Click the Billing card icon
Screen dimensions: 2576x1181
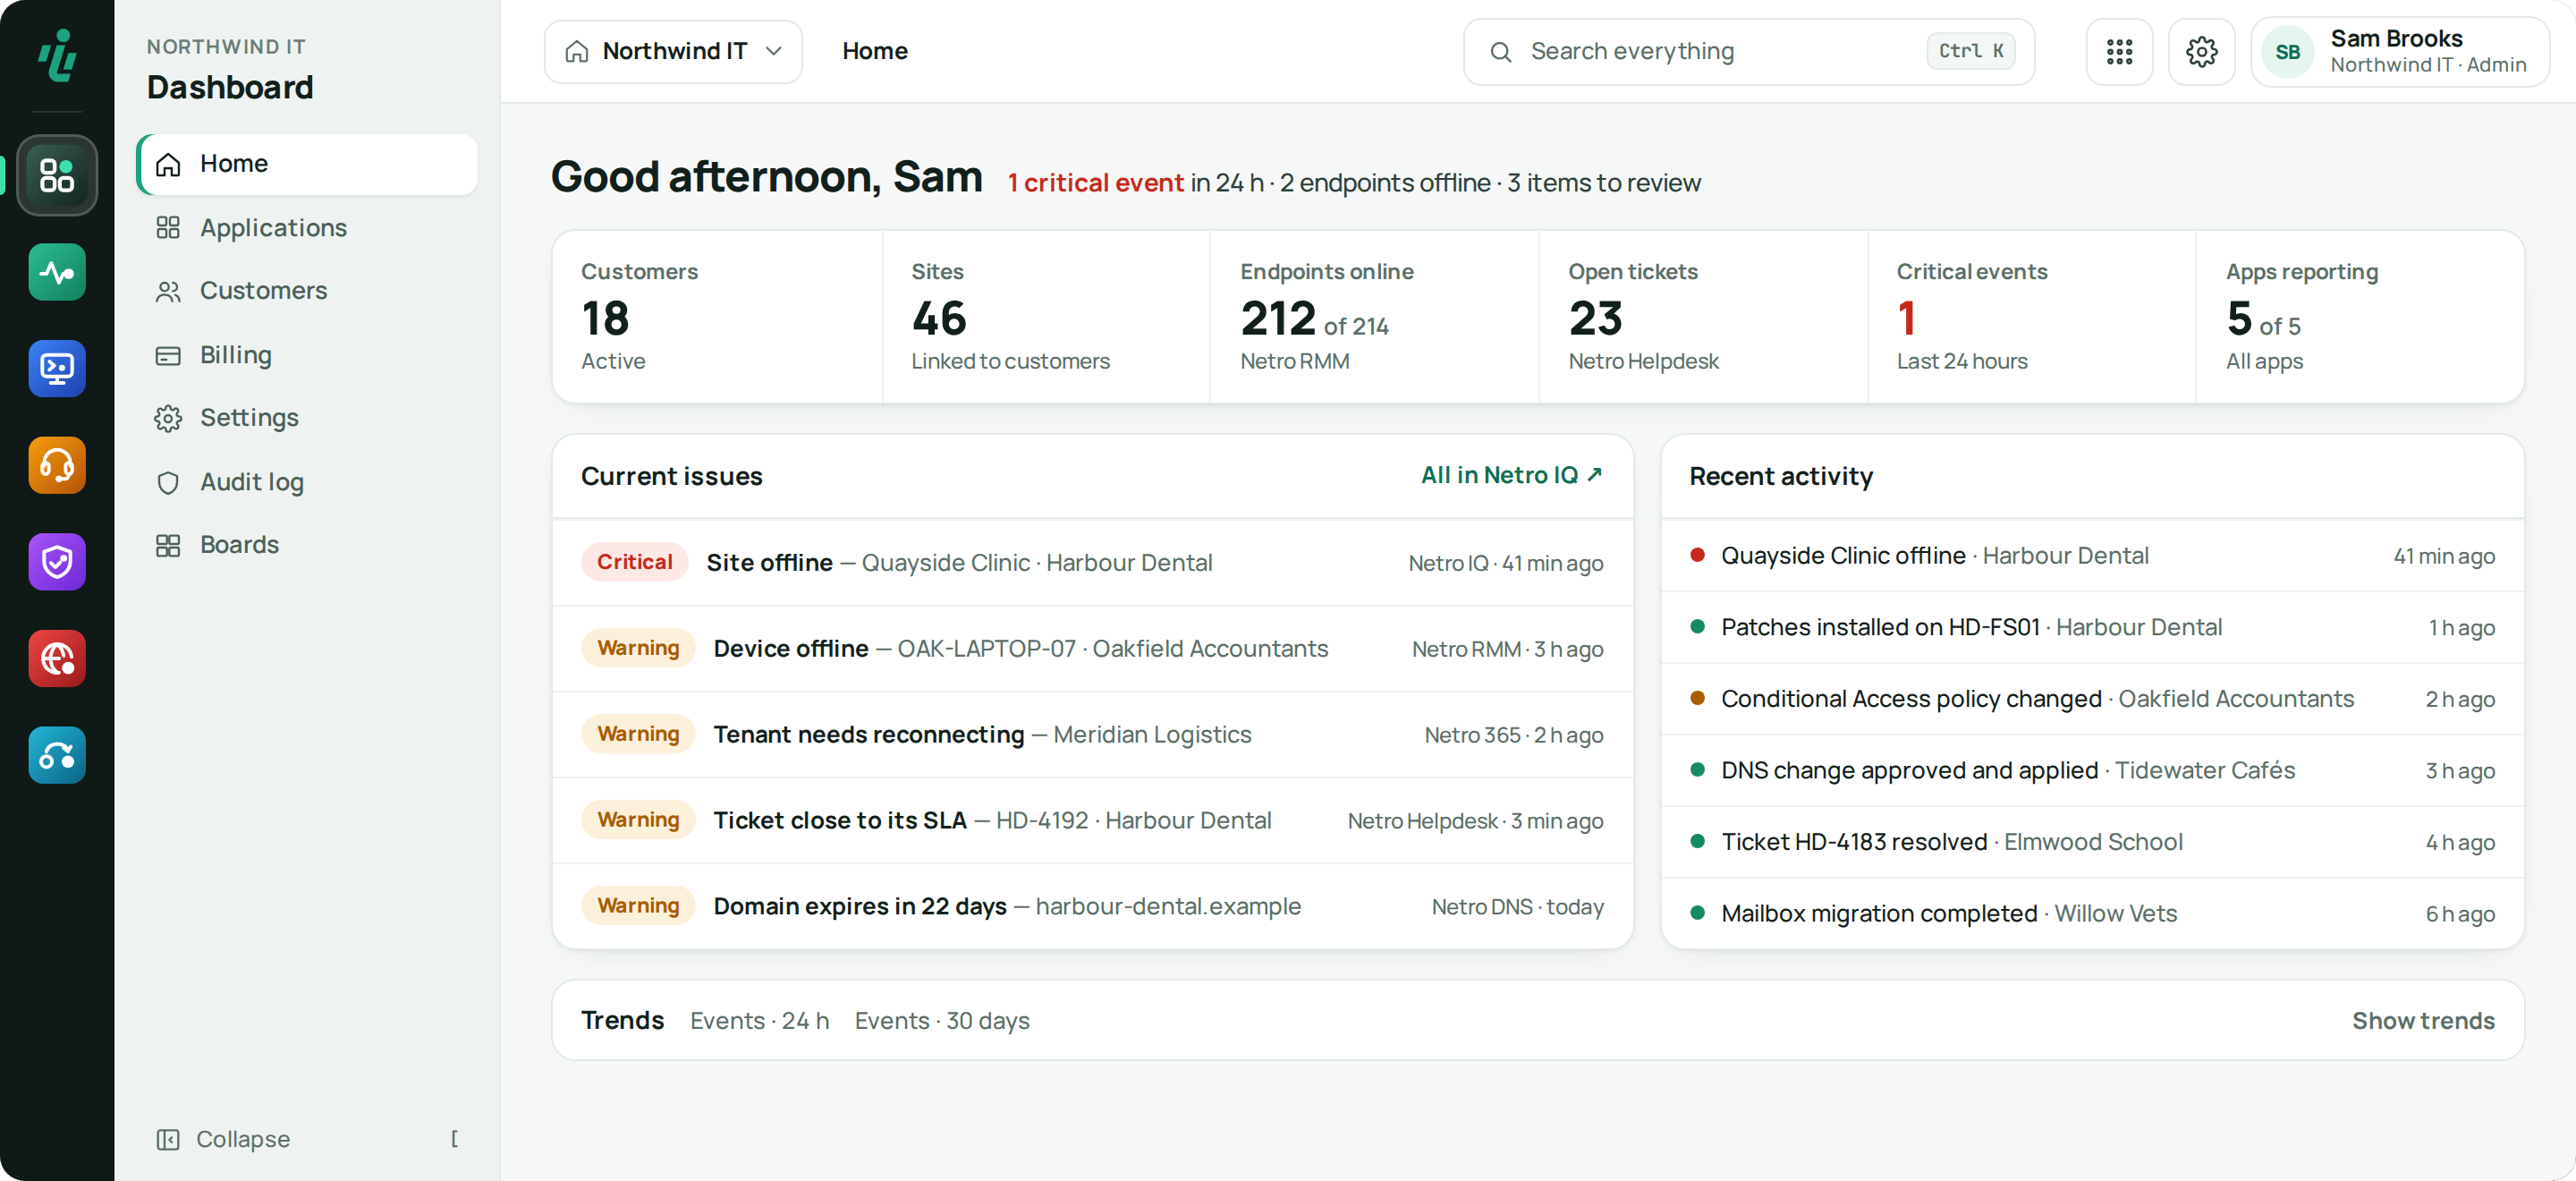click(168, 356)
